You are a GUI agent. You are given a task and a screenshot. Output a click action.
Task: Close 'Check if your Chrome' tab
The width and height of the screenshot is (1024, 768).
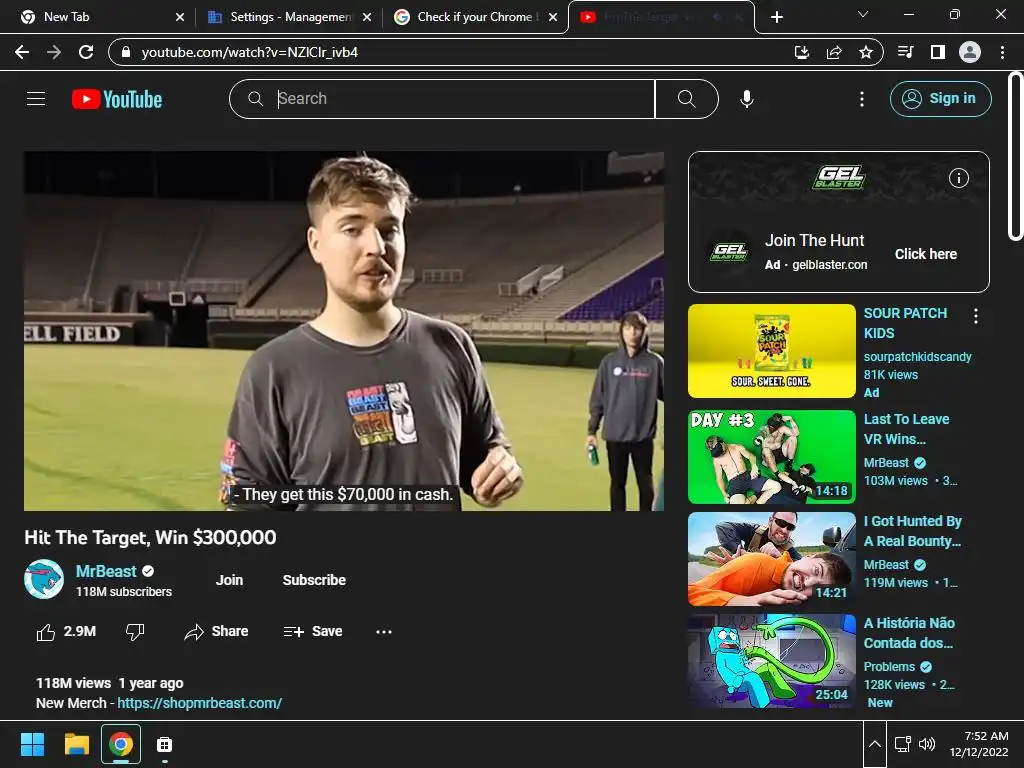553,17
